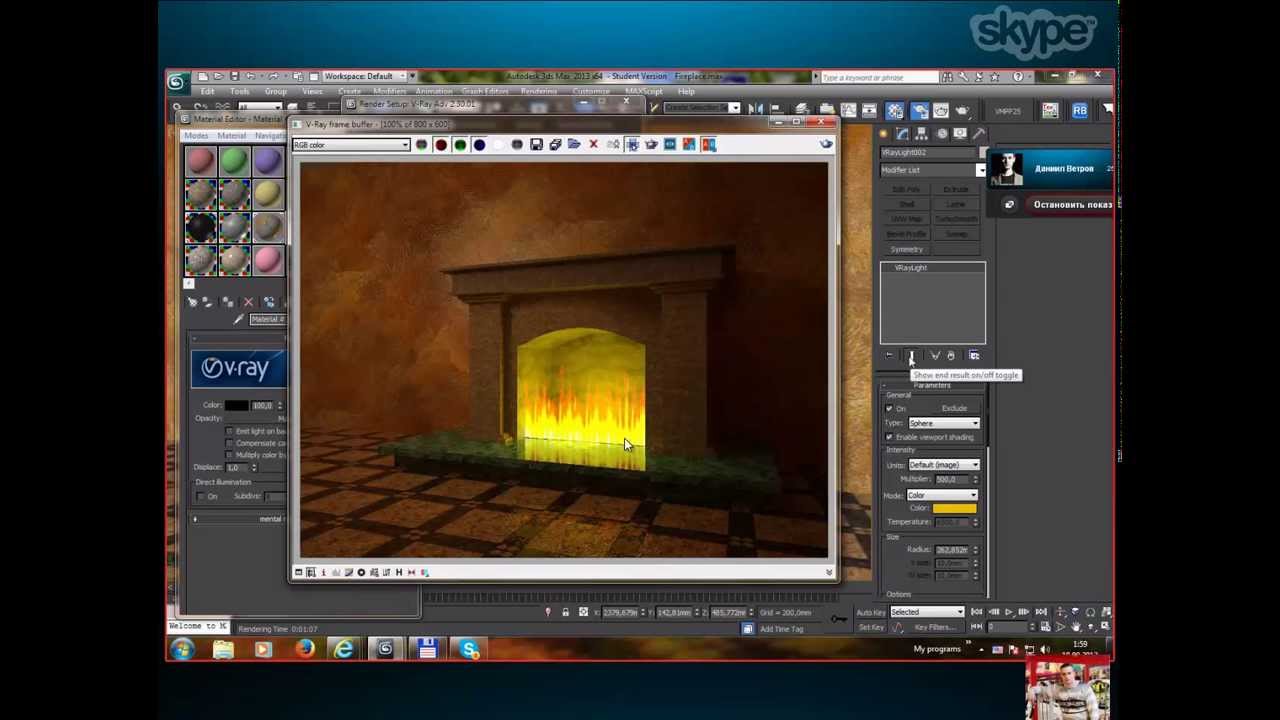
Task: Open the 3ds Max application menu logo
Action: (x=177, y=82)
